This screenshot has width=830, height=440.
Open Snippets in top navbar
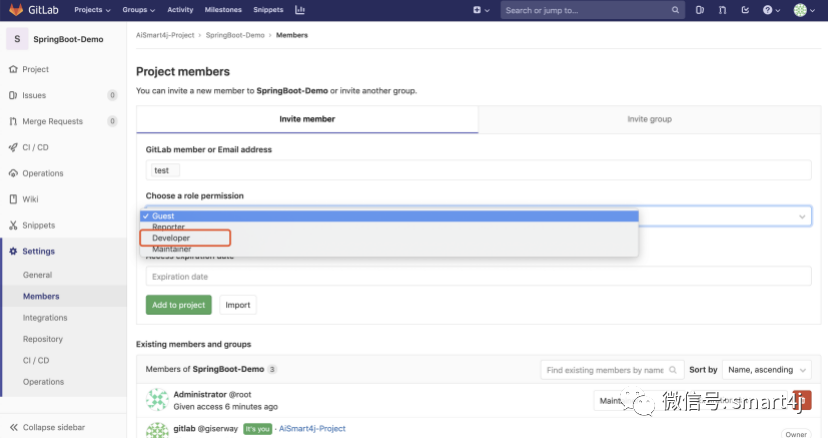coord(268,10)
